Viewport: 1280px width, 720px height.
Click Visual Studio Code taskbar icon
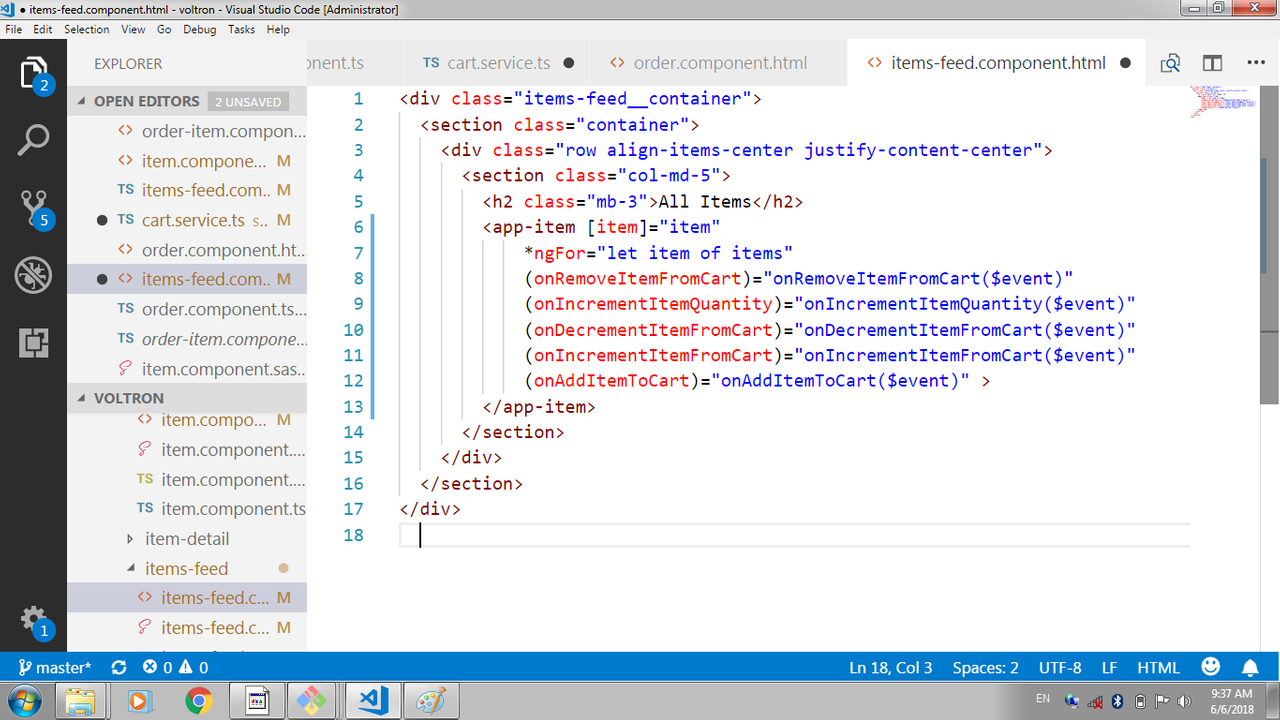click(x=372, y=701)
